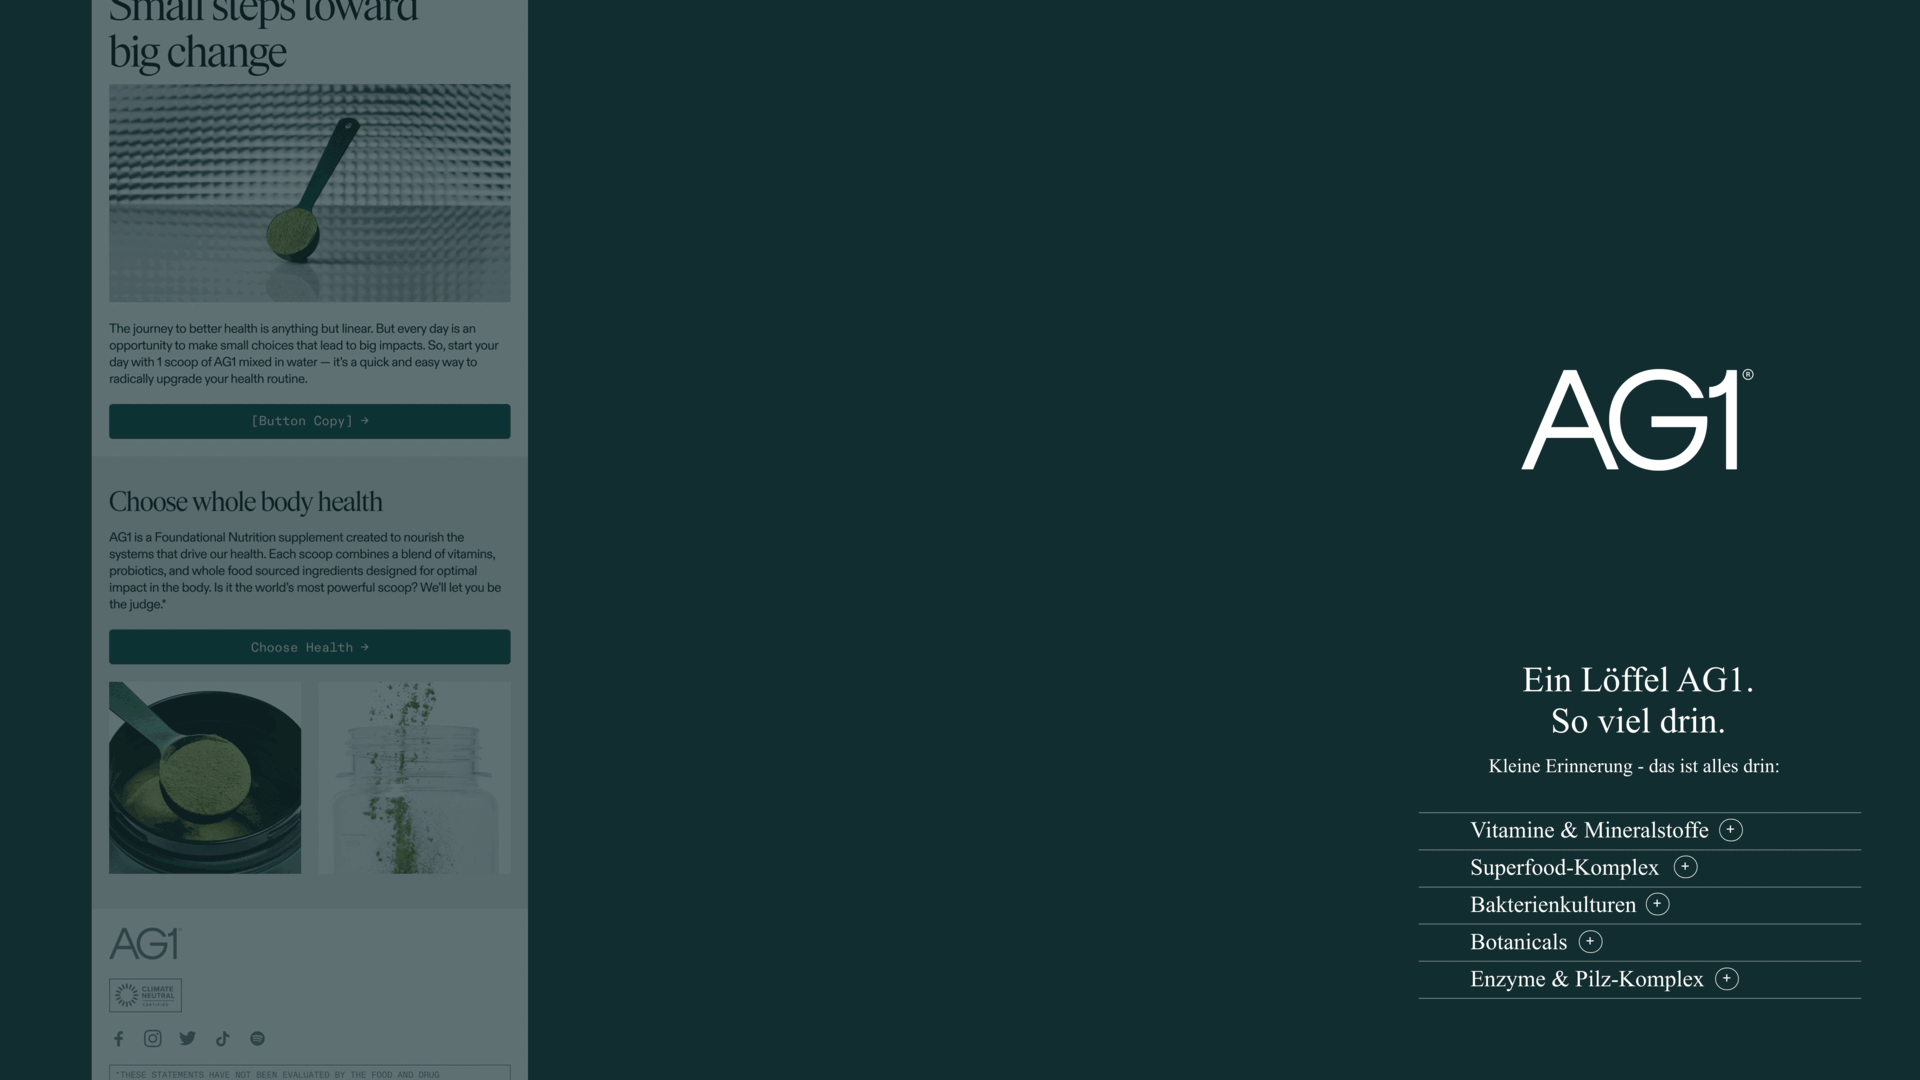Click the large white AG1 logo

tap(1637, 420)
